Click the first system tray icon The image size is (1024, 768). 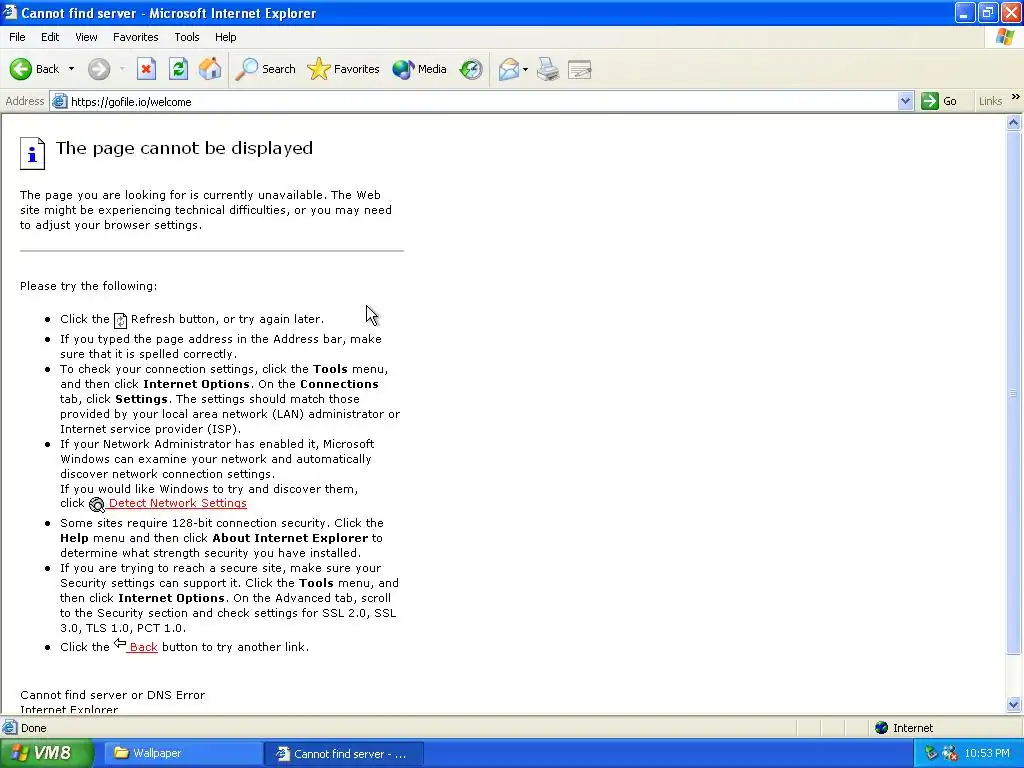click(931, 753)
